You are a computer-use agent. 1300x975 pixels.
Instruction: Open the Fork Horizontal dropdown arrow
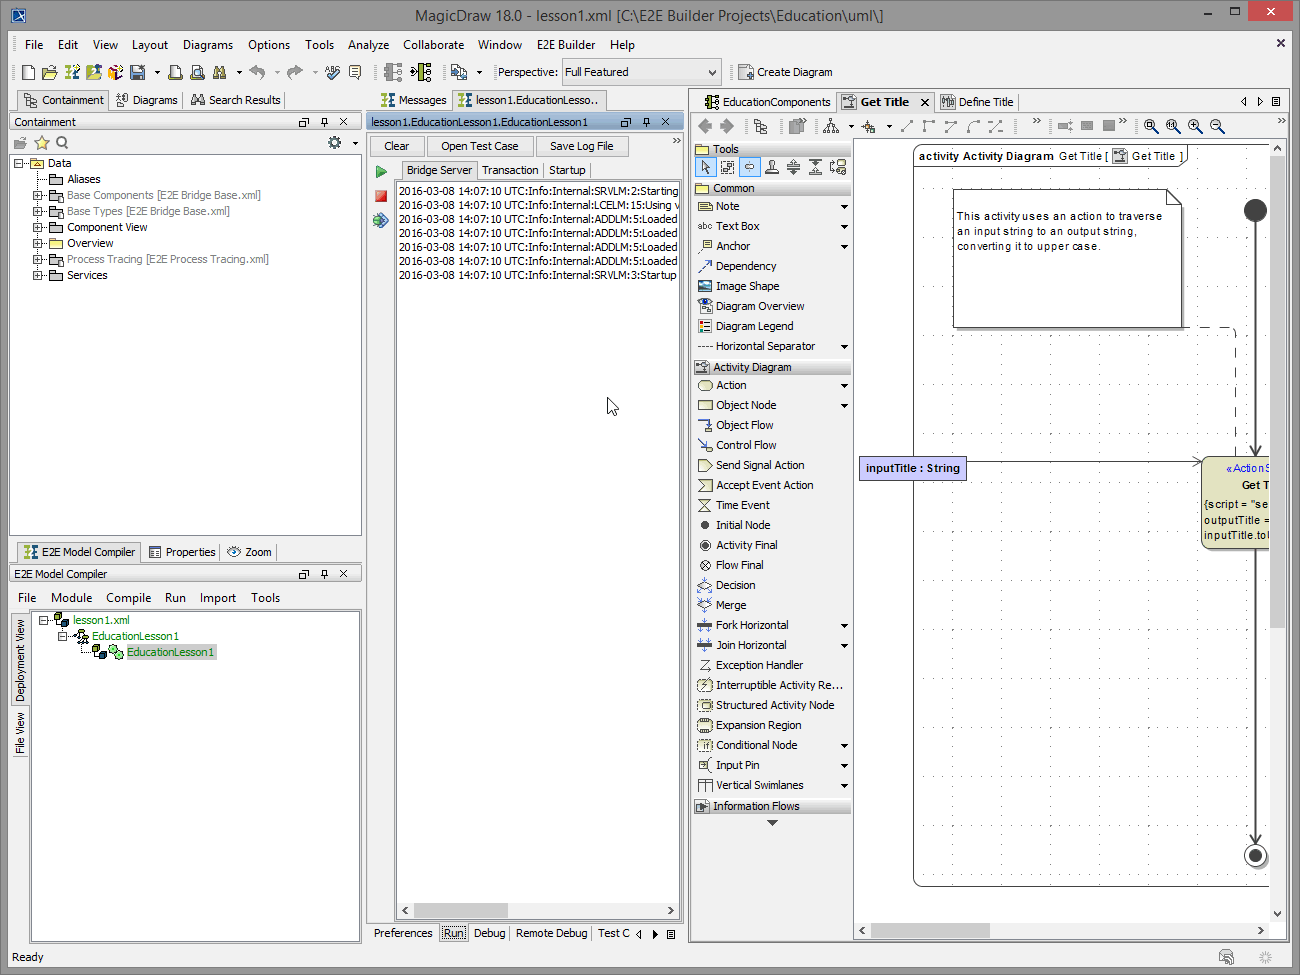[843, 625]
